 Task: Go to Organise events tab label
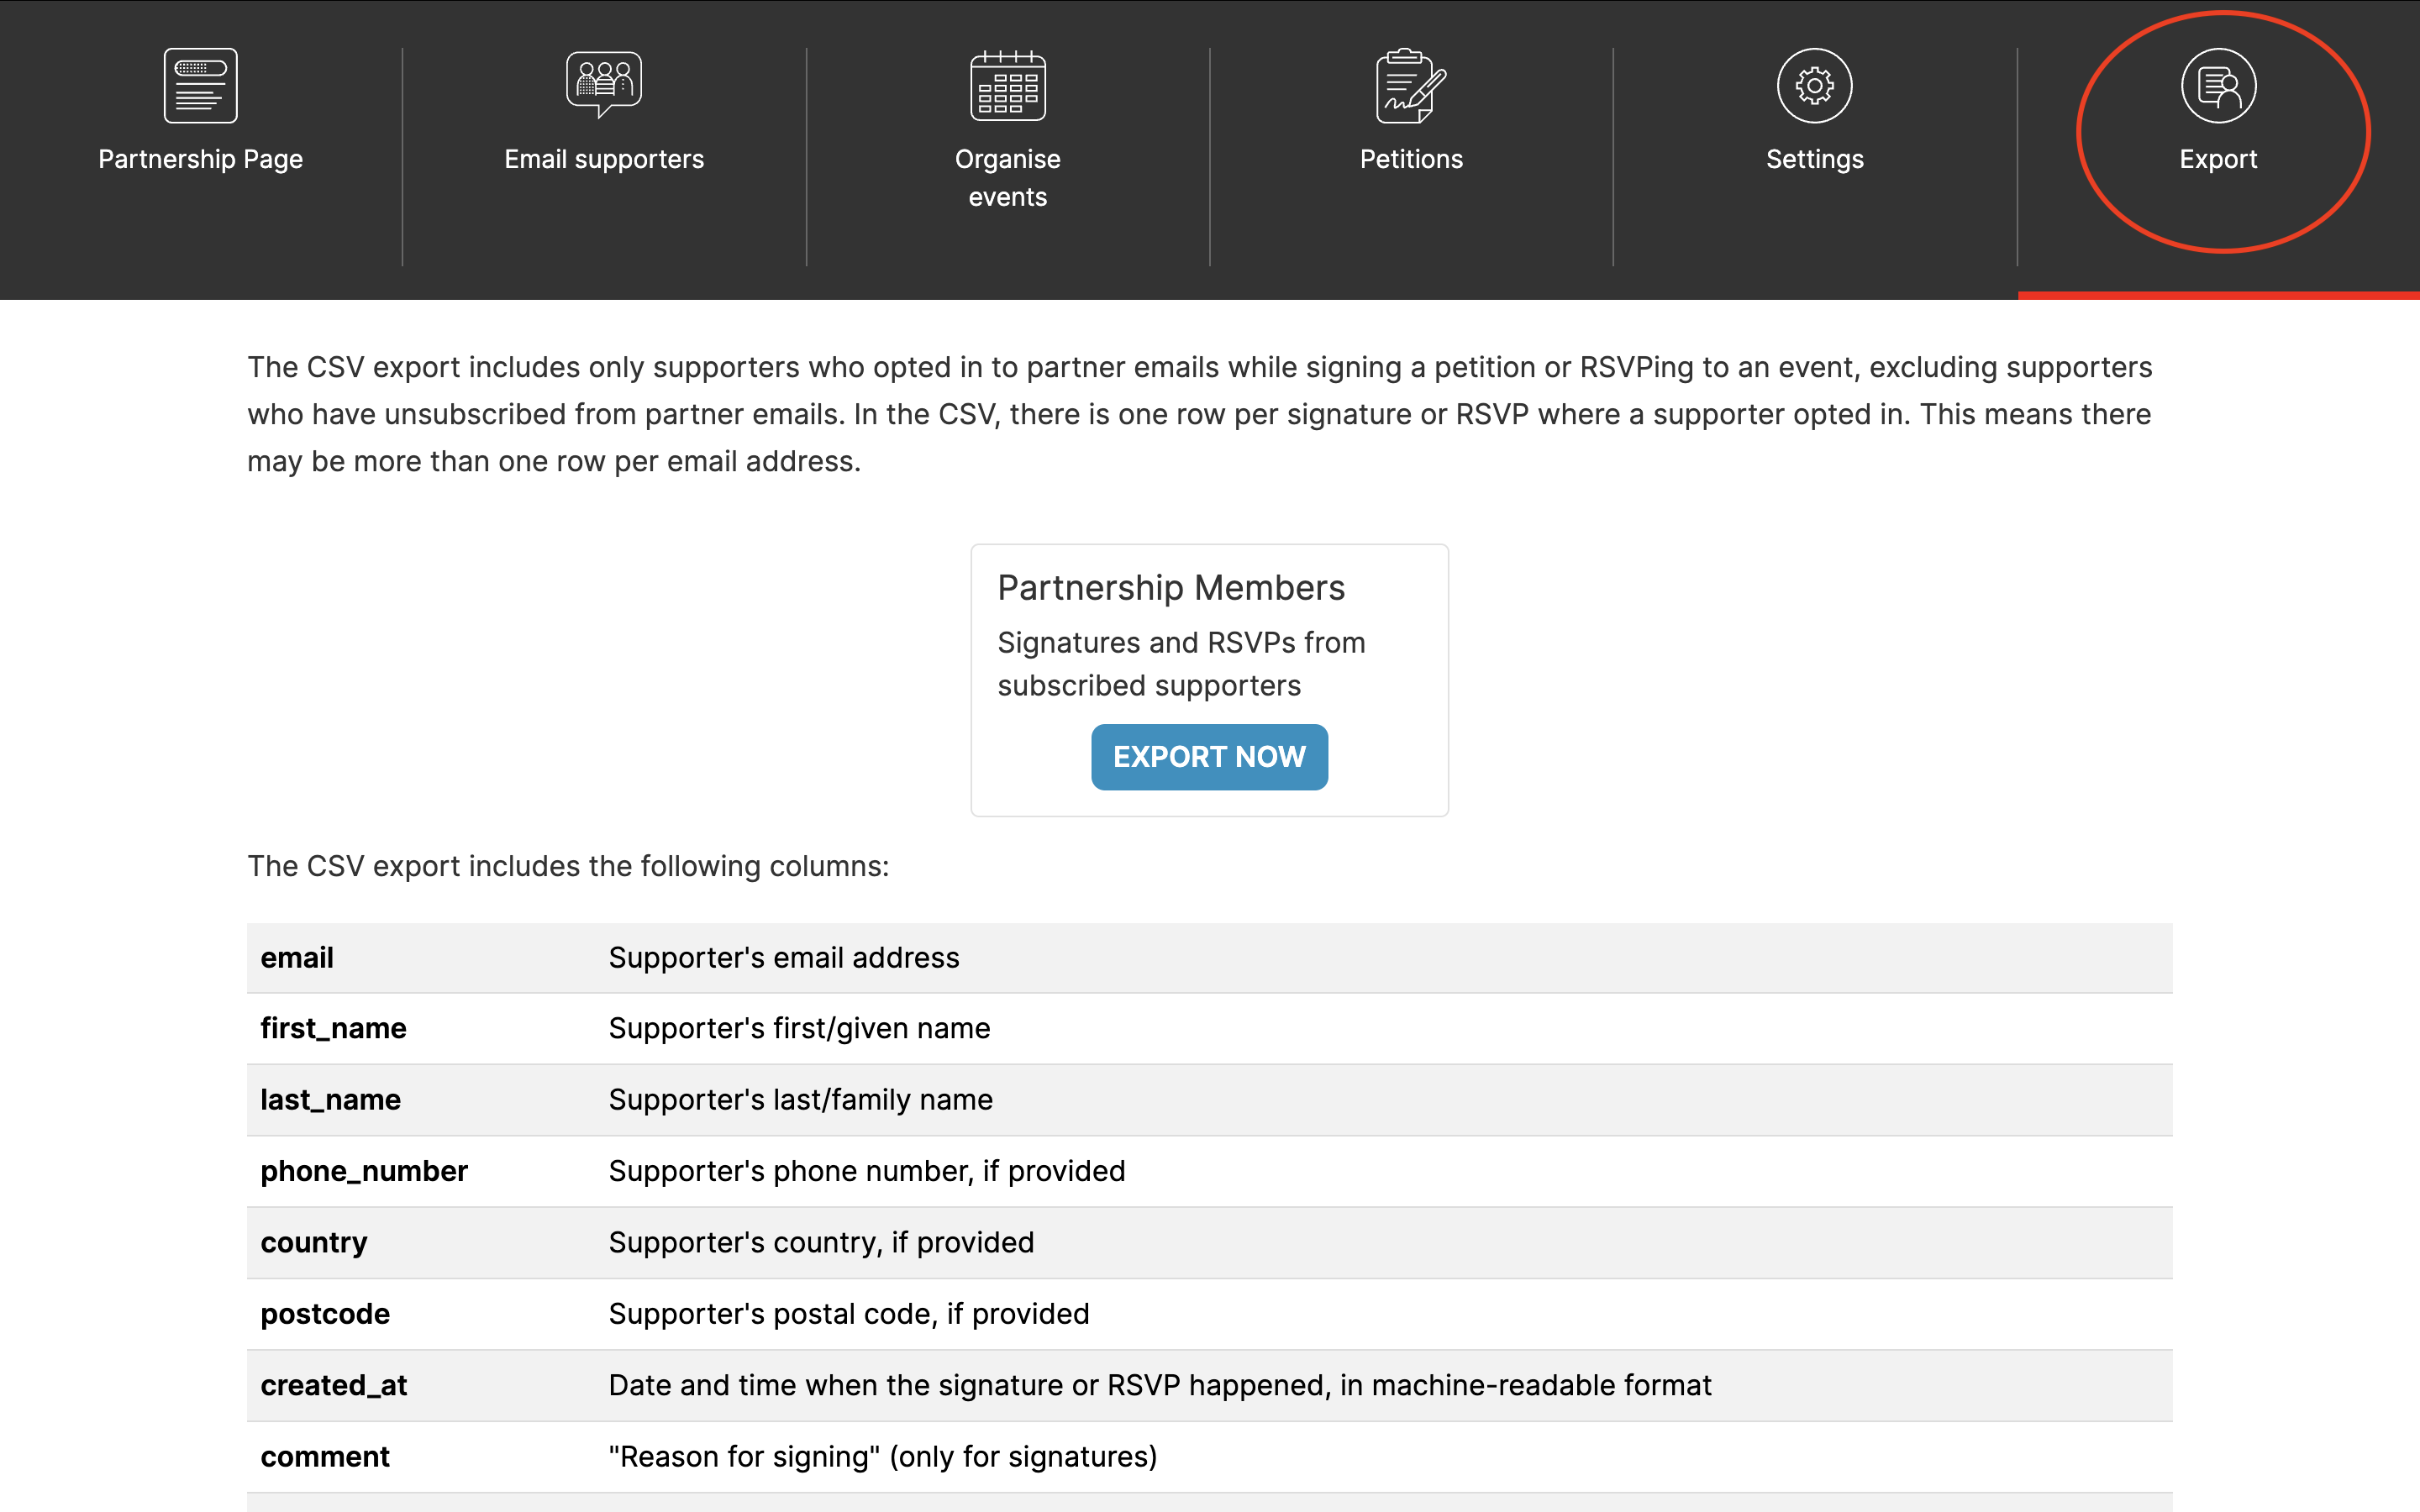click(x=1008, y=178)
